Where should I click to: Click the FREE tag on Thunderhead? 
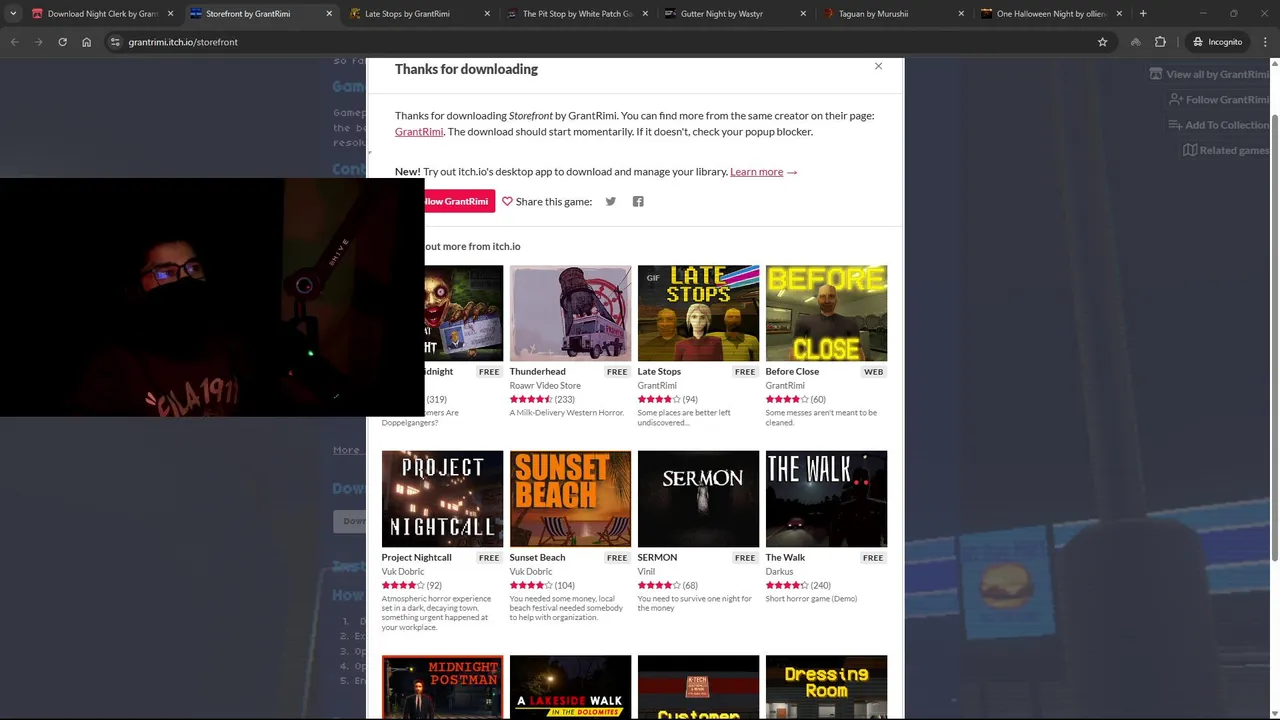pos(617,371)
